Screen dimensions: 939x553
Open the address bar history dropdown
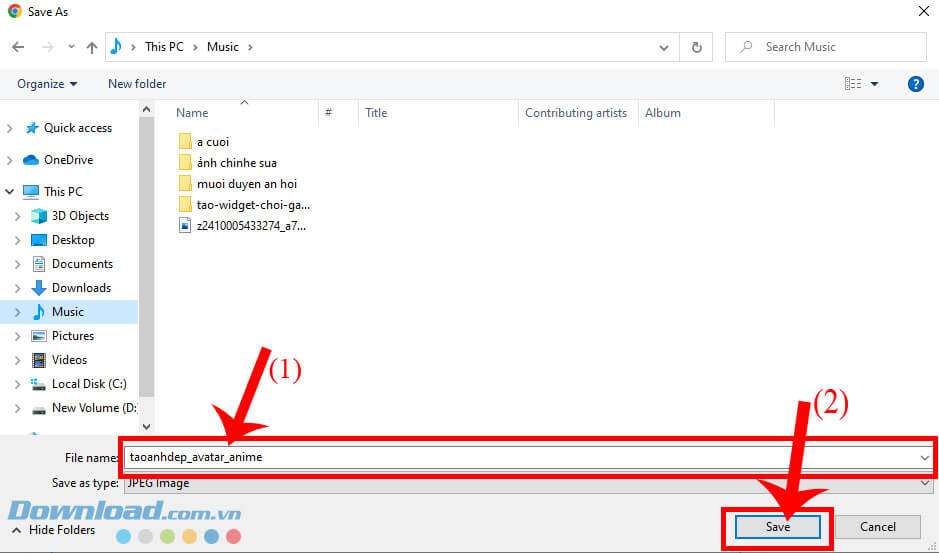[x=664, y=47]
